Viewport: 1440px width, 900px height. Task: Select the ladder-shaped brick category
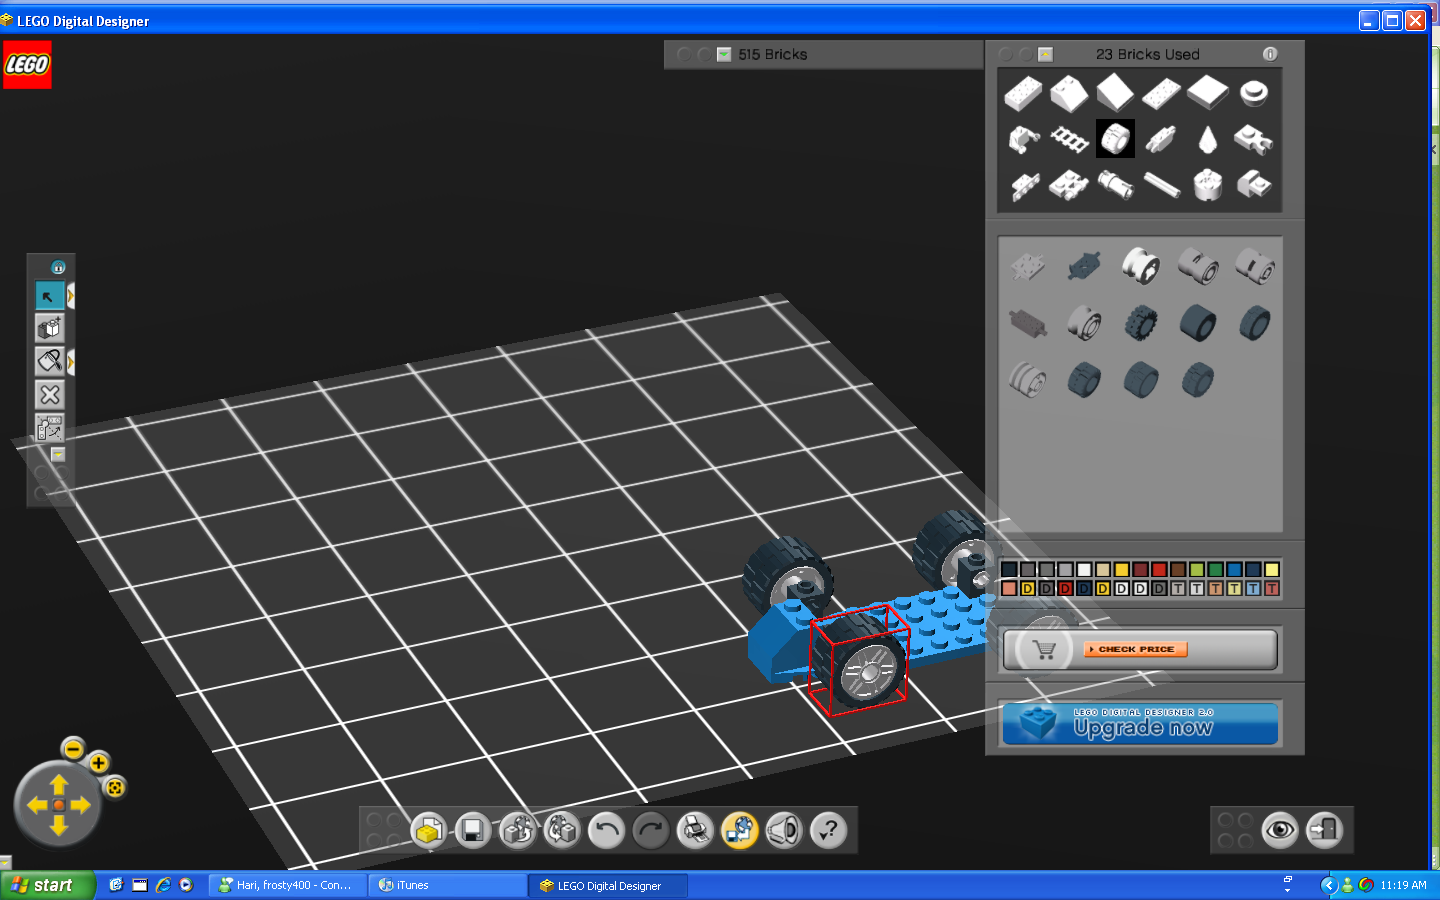[x=1069, y=139]
